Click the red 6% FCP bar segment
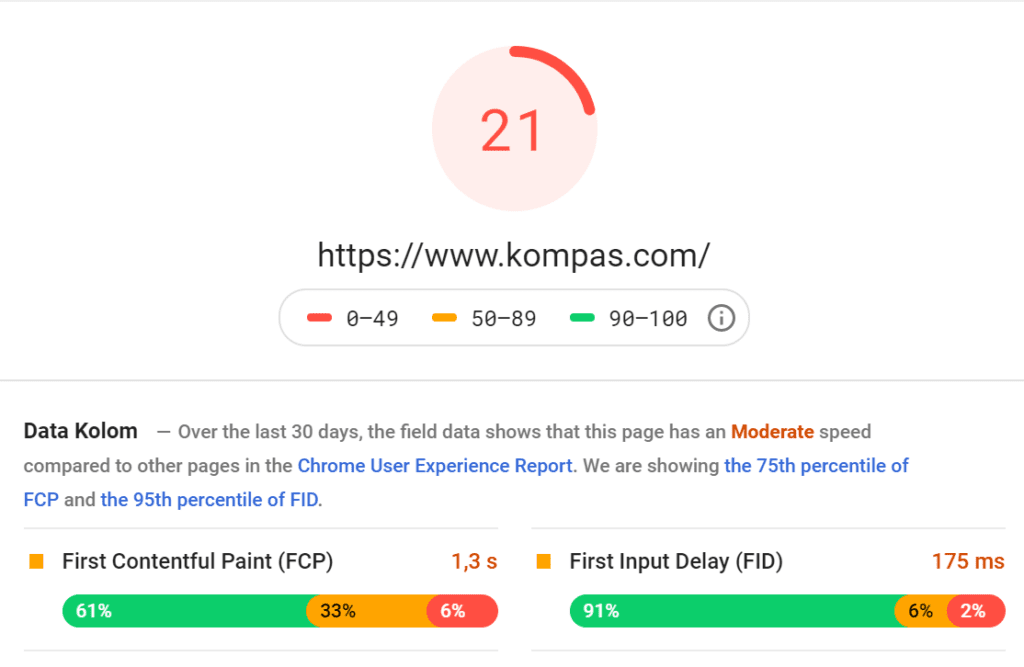The height and width of the screenshot is (667, 1024). coord(461,611)
